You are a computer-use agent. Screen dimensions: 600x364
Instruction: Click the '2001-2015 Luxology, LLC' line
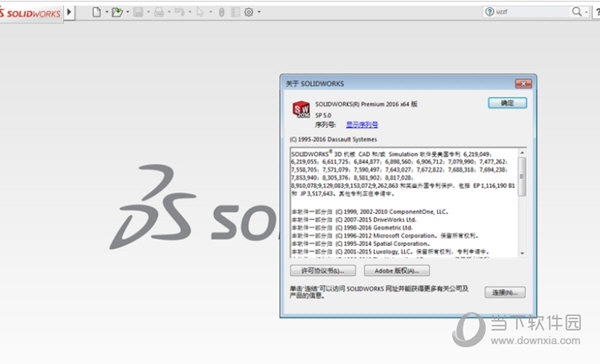(x=391, y=252)
